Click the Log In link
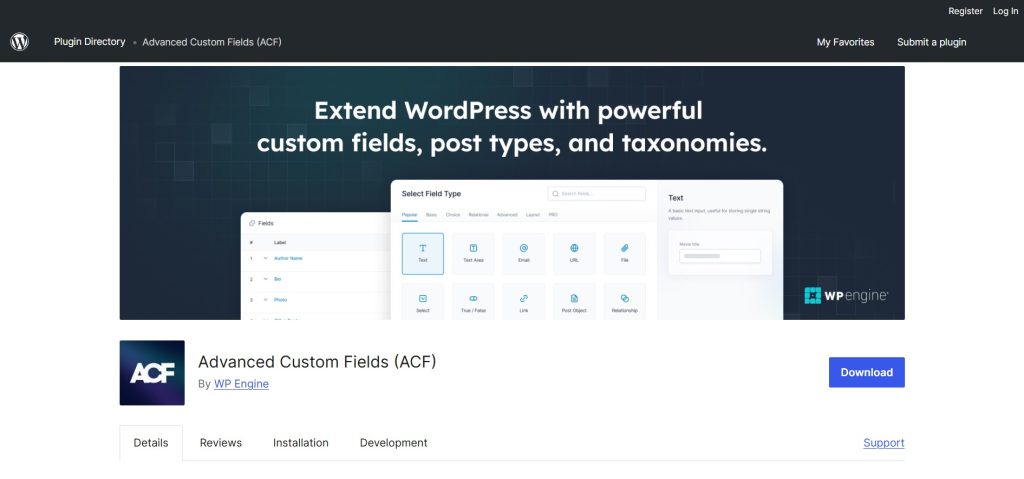This screenshot has width=1024, height=479. coord(1005,11)
